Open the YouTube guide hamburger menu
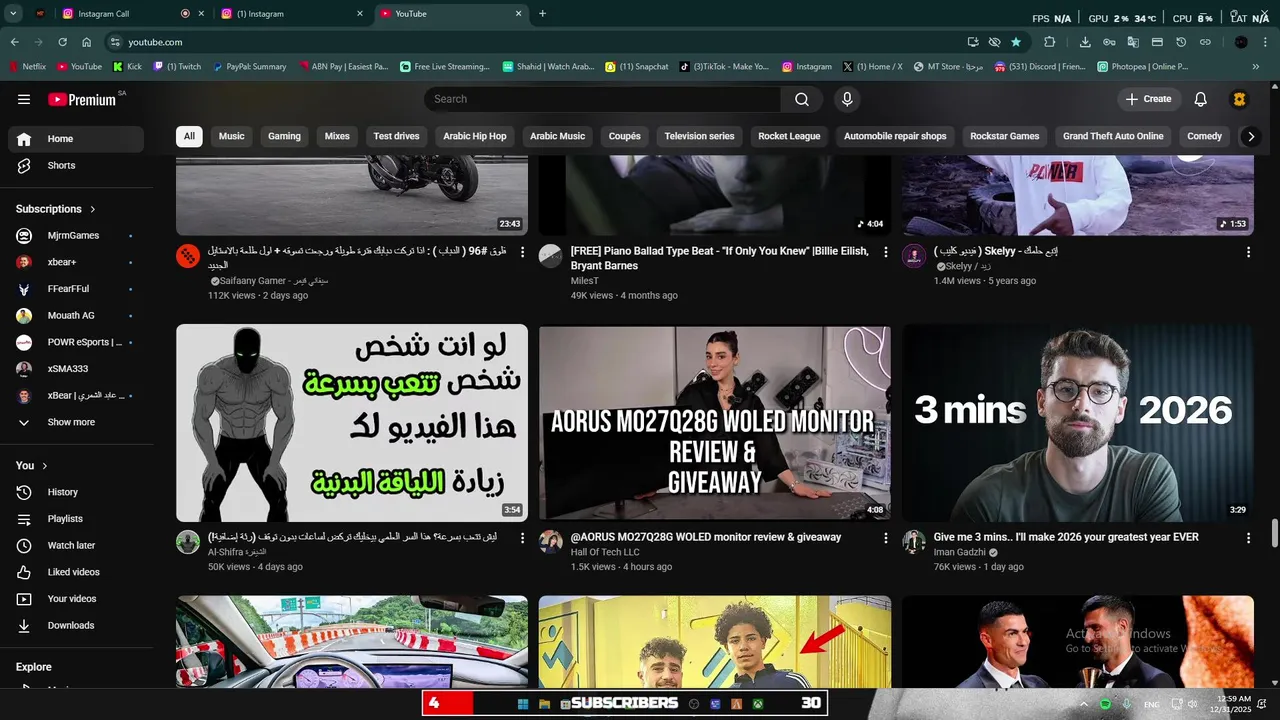Image resolution: width=1280 pixels, height=720 pixels. pyautogui.click(x=24, y=99)
